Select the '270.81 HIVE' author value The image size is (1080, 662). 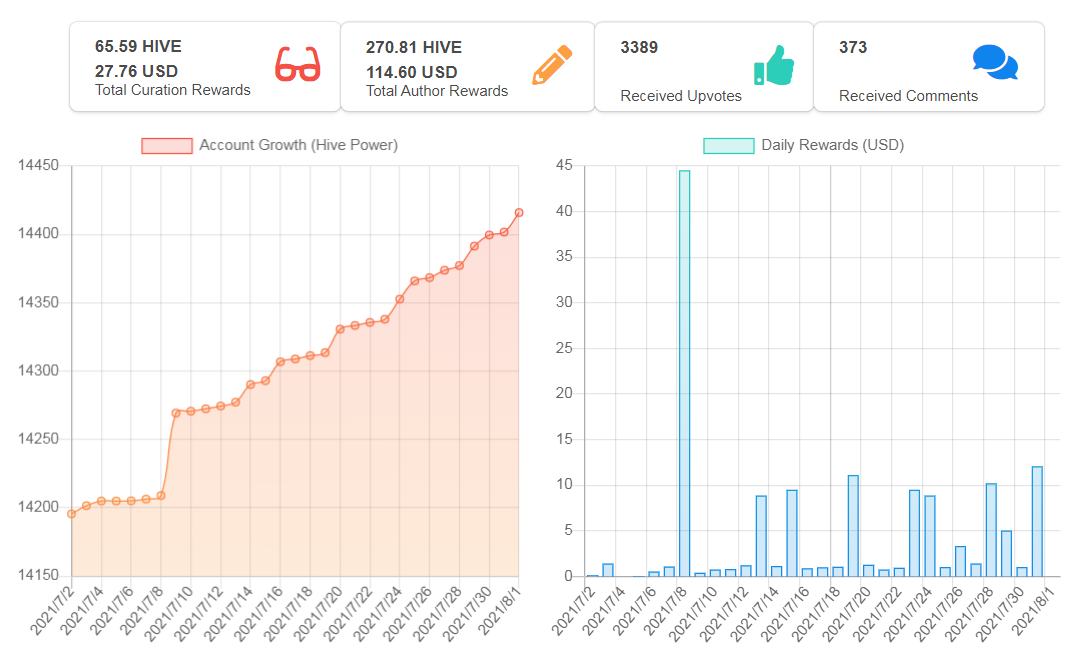(414, 47)
